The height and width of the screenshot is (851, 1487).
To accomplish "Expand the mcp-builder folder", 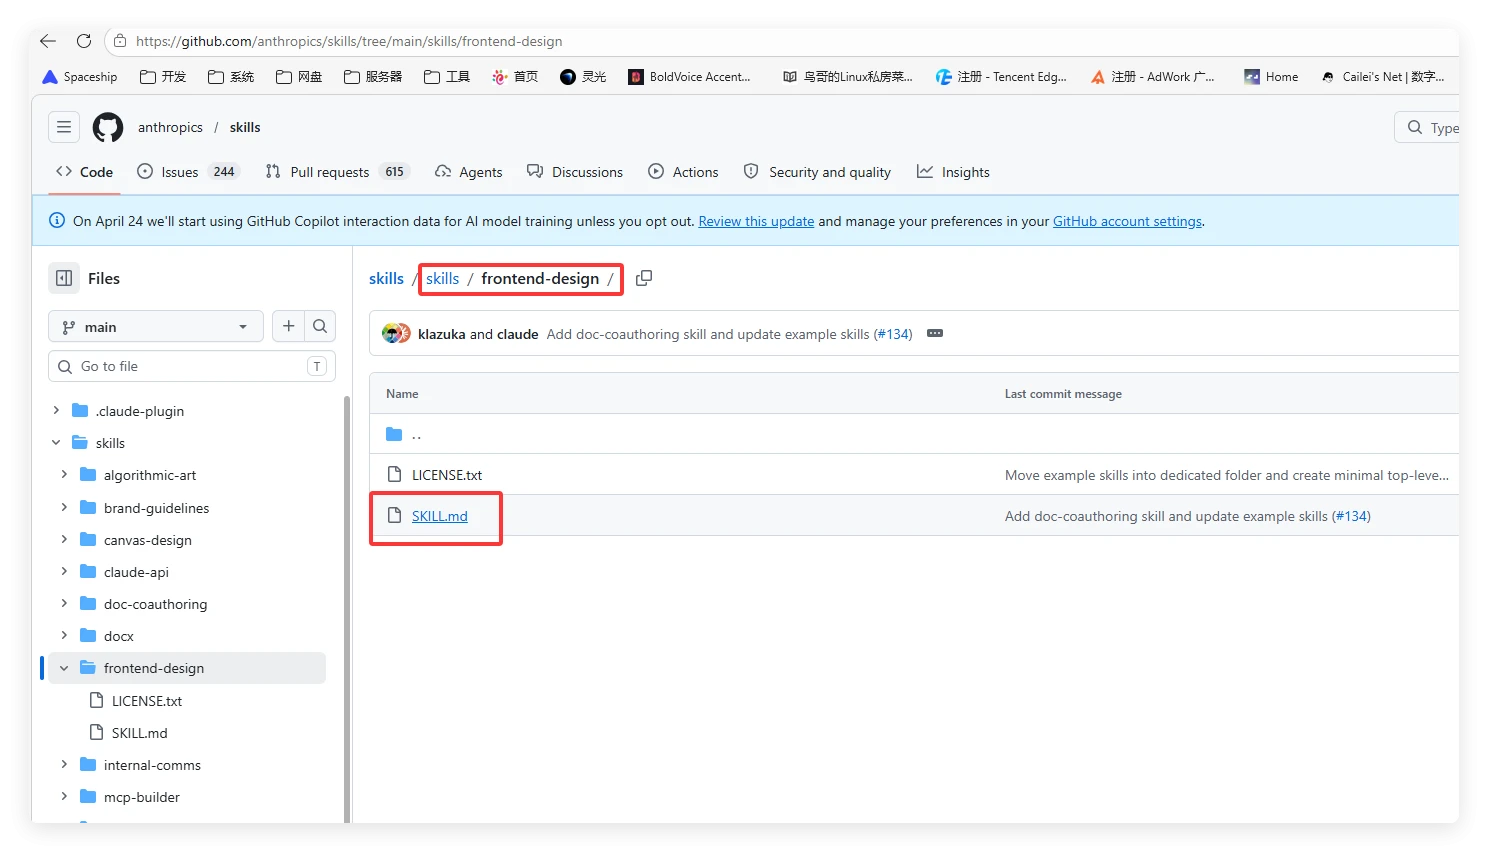I will tap(64, 796).
